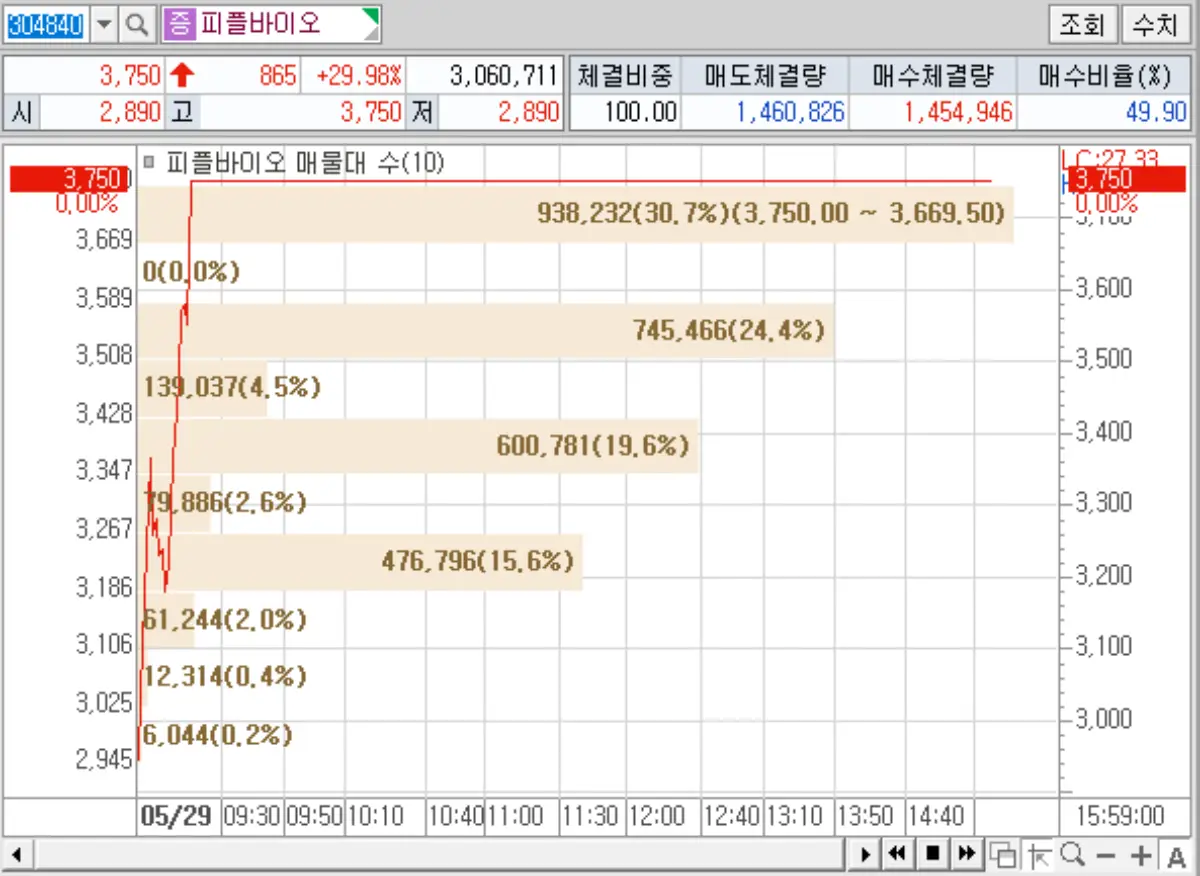Toggle the crosshair cursor mode tool
Viewport: 1200px width, 876px height.
[1038, 854]
